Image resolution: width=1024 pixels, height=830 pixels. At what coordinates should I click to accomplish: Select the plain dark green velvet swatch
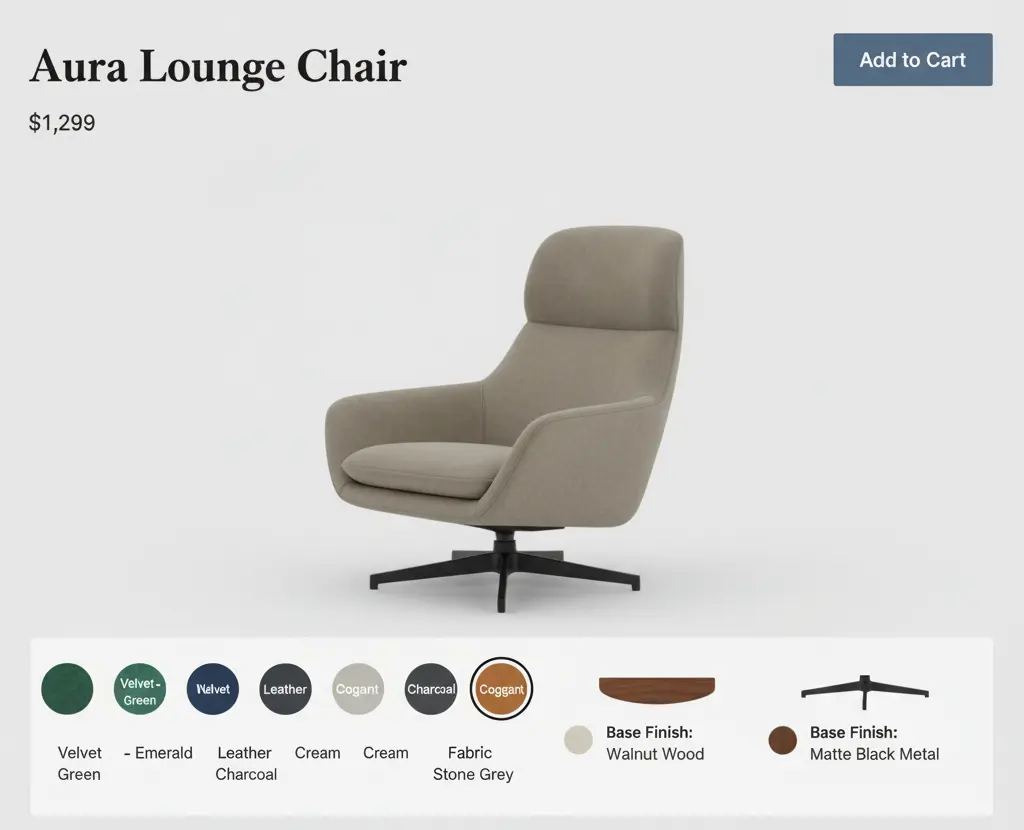coord(67,689)
